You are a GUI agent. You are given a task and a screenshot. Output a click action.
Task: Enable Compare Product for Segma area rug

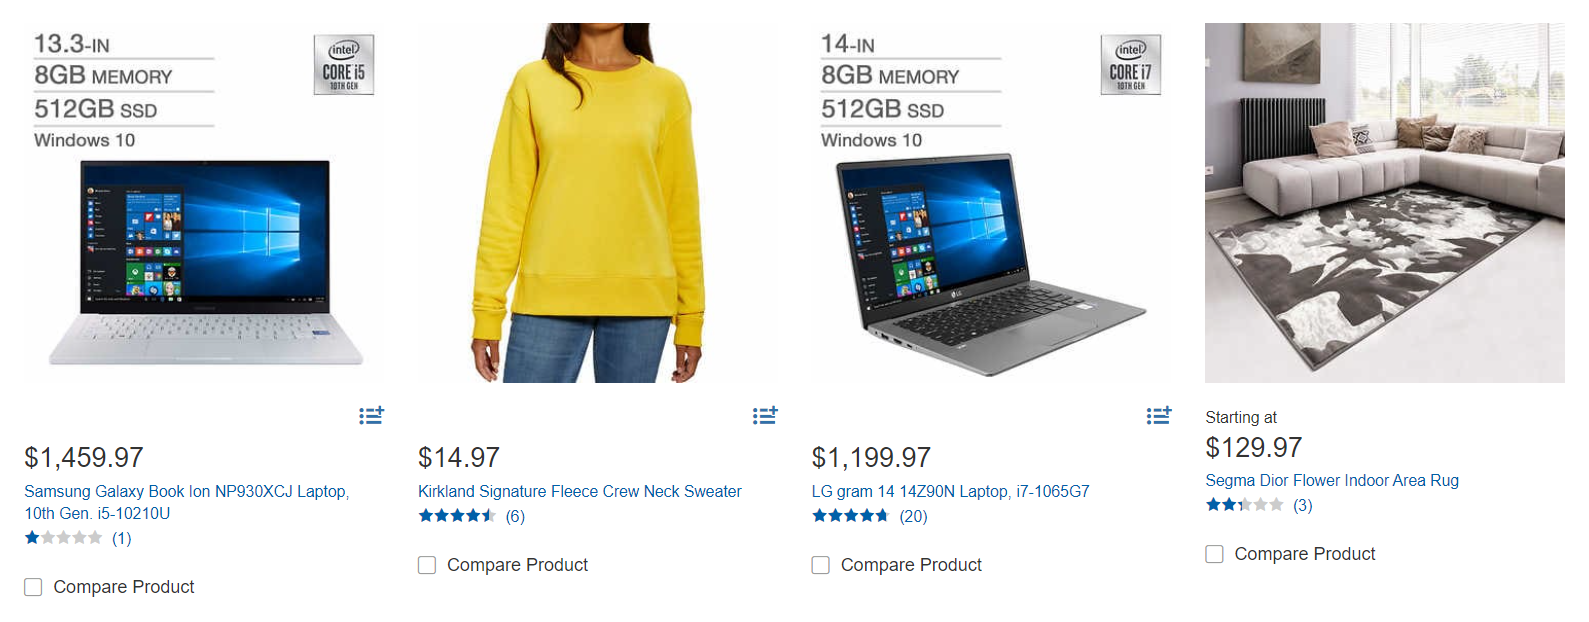tap(1214, 554)
